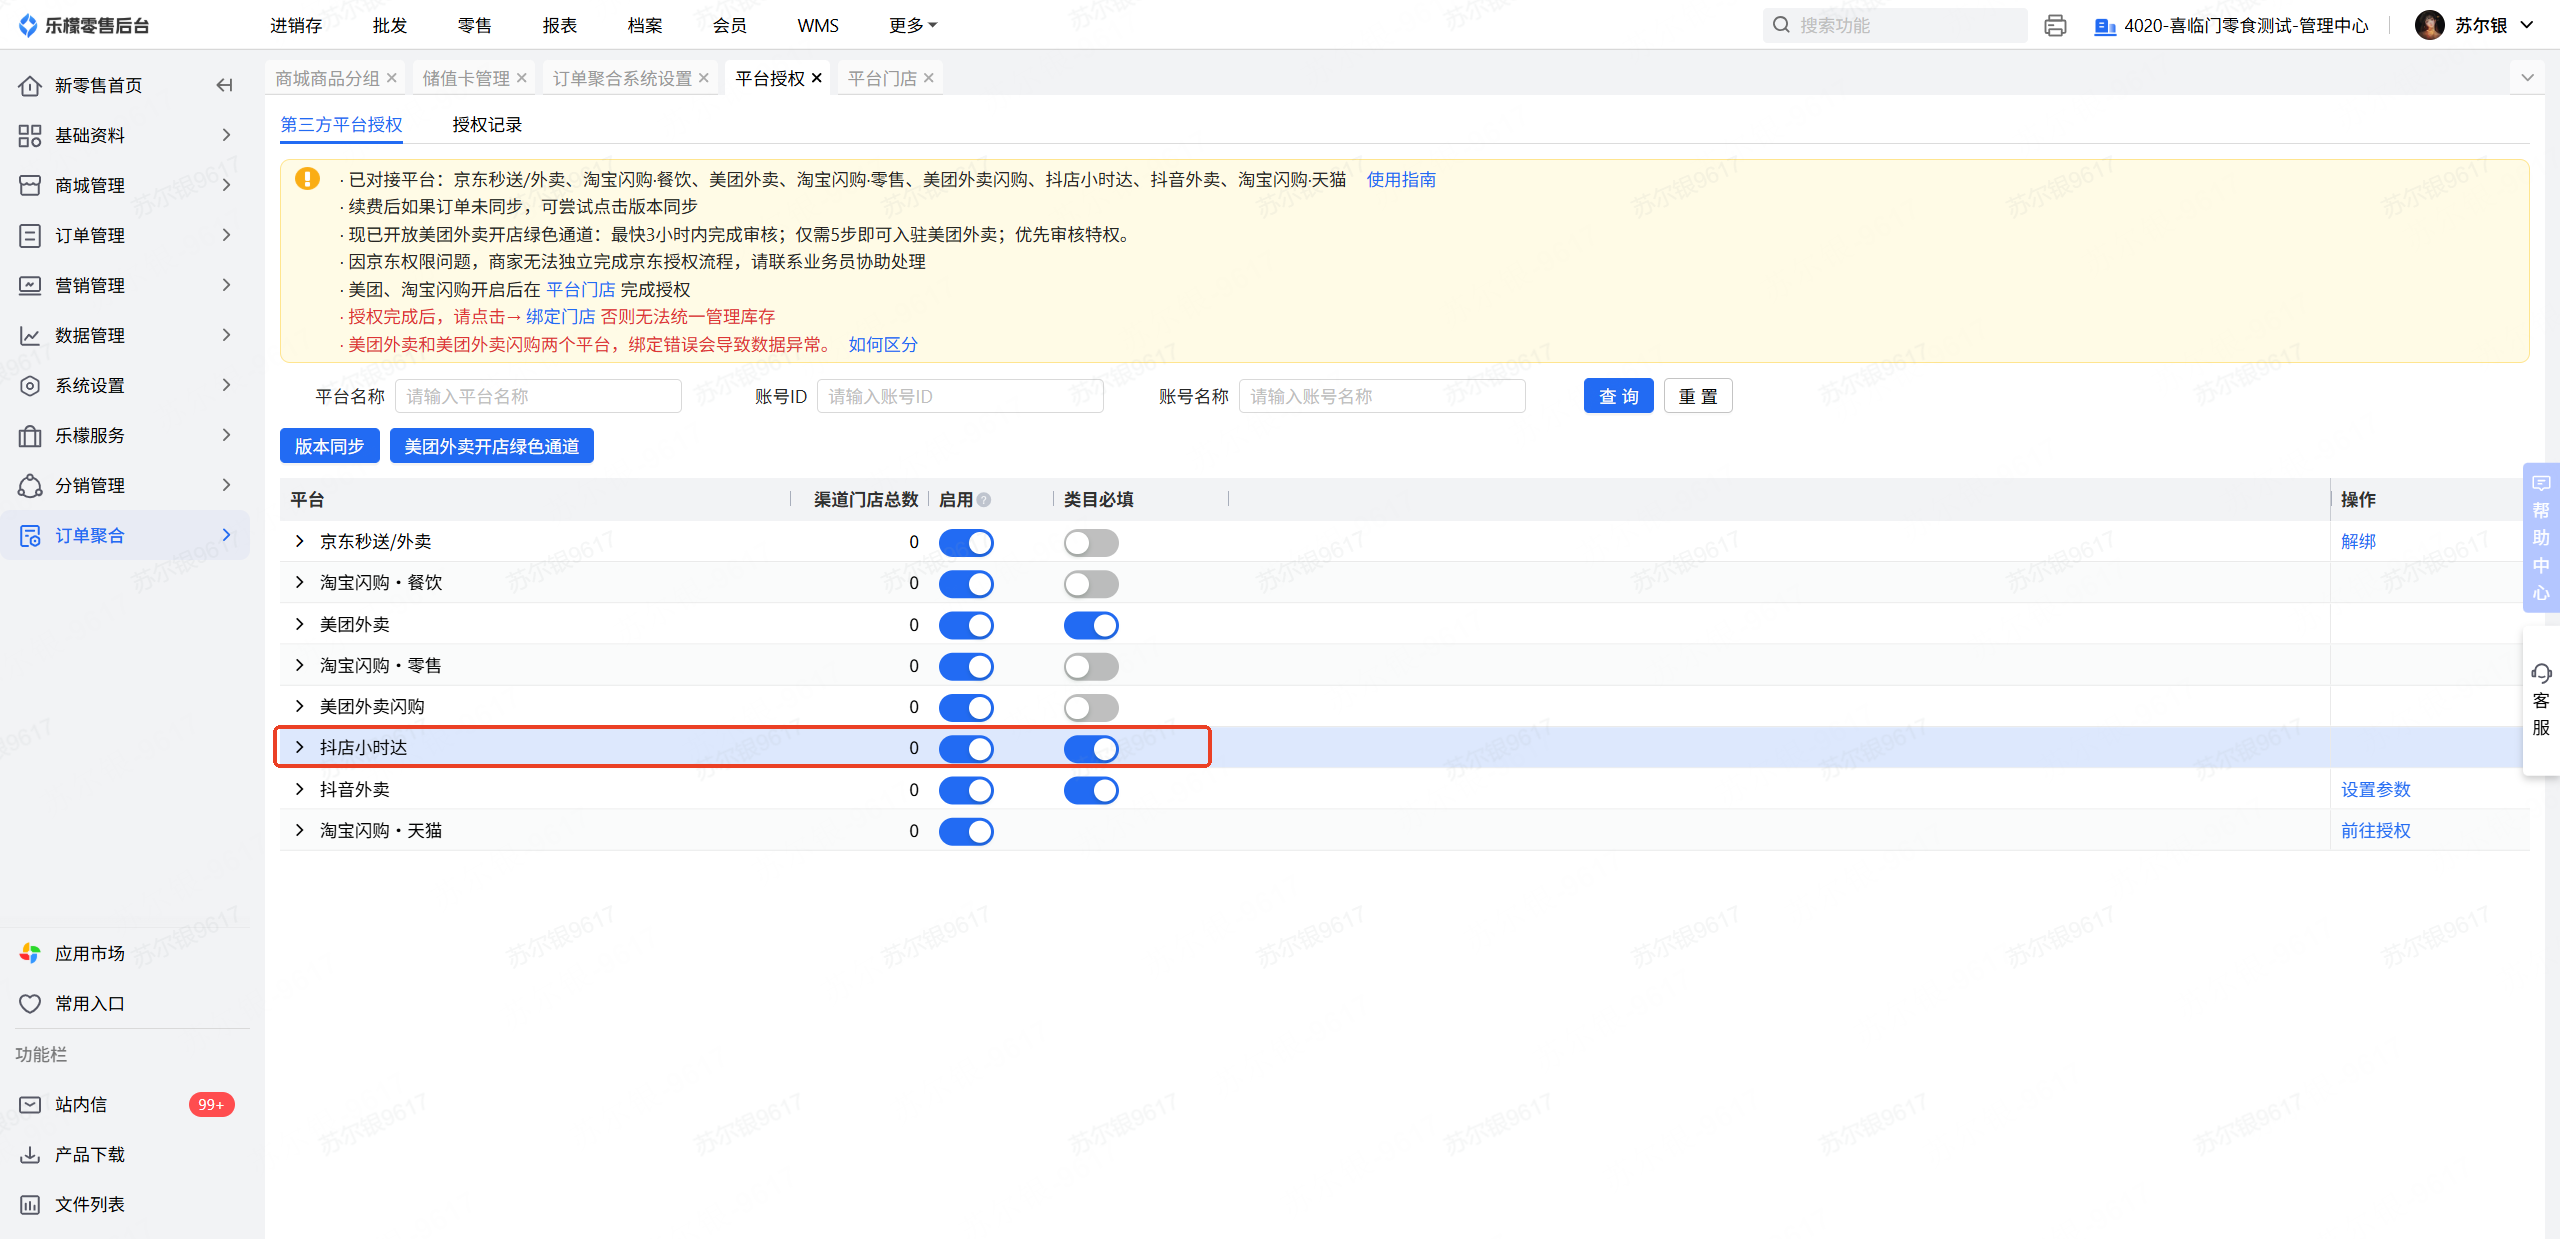
Task: Open 应用市场 app market icon
Action: pyautogui.click(x=30, y=953)
